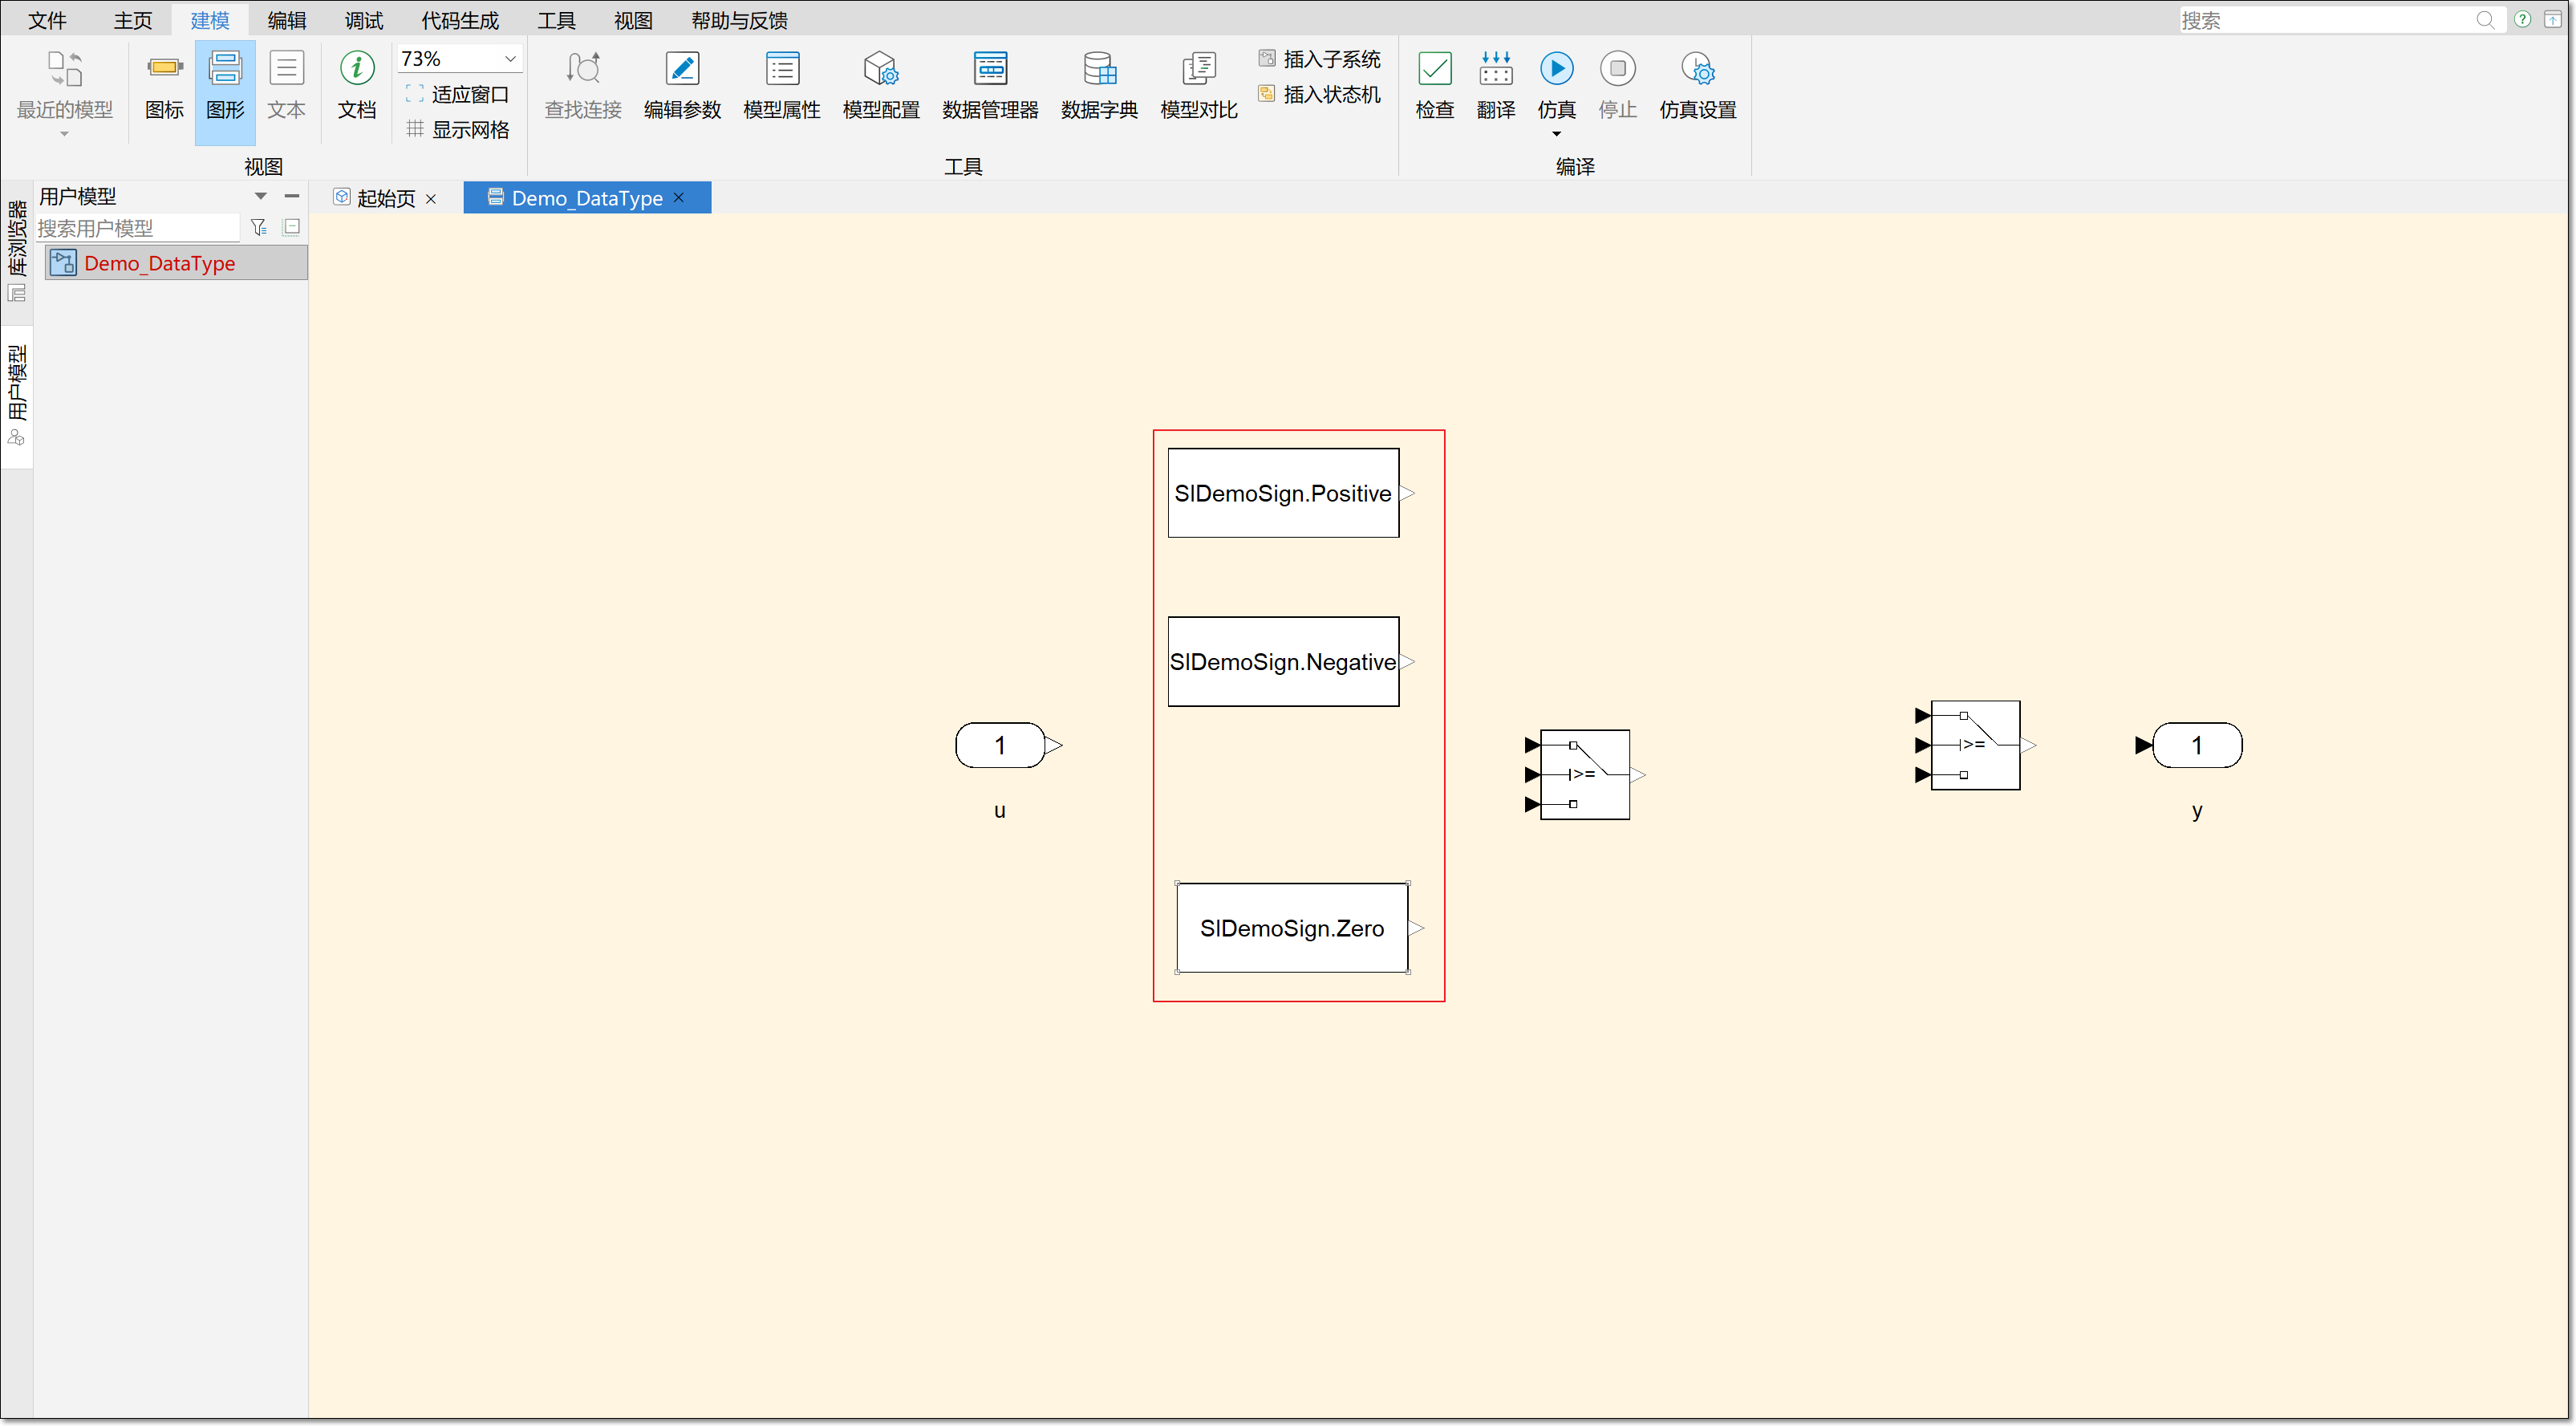Select the SIDemoSign.Positive block

1283,493
